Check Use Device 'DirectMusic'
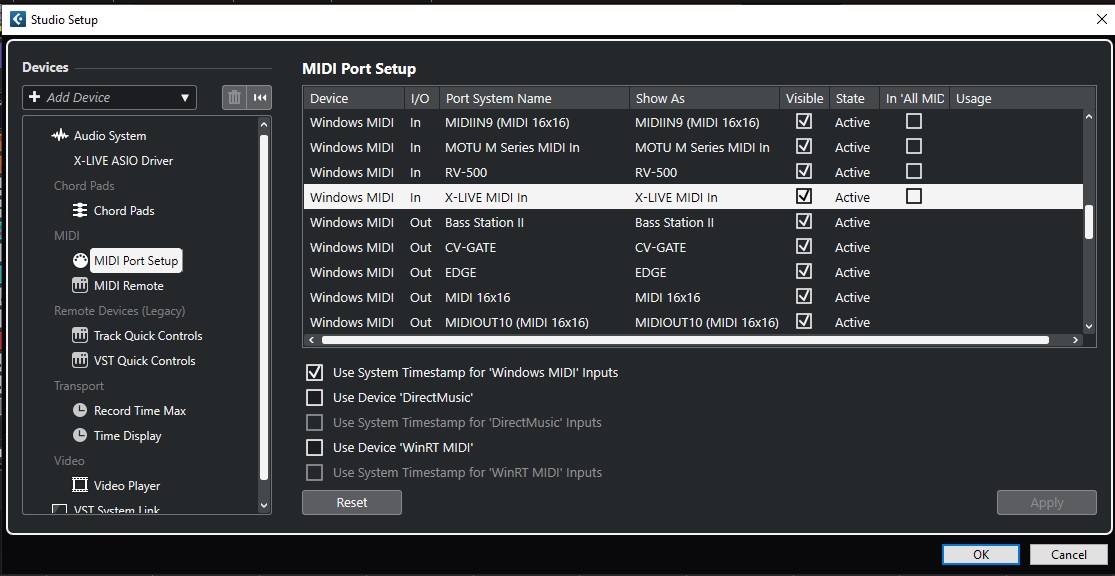 (x=314, y=397)
